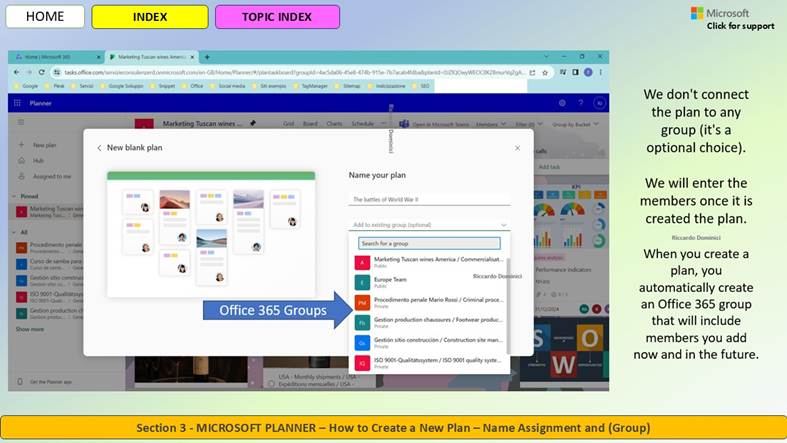The height and width of the screenshot is (443, 787).
Task: Switch to the Board view tab
Action: pos(310,123)
